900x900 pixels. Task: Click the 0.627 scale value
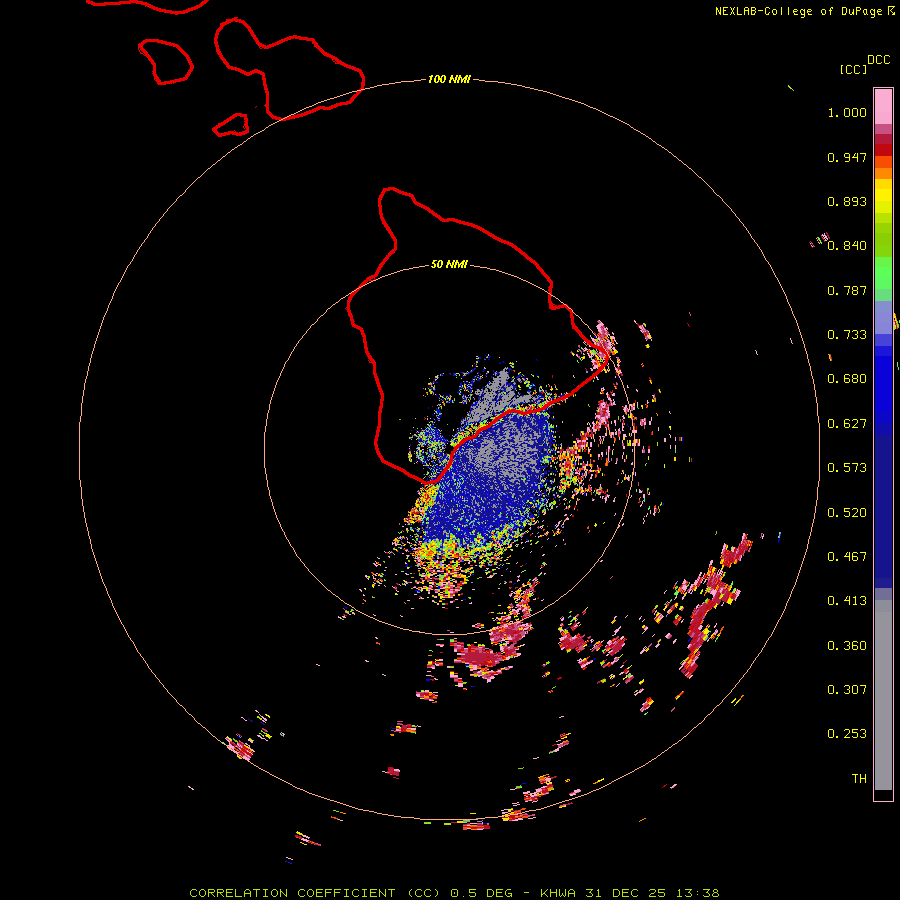847,424
